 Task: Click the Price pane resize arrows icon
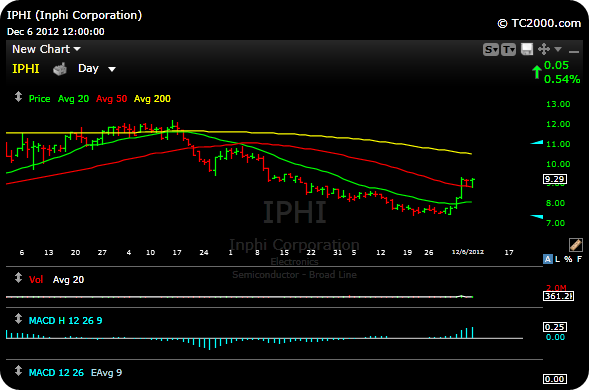point(18,97)
